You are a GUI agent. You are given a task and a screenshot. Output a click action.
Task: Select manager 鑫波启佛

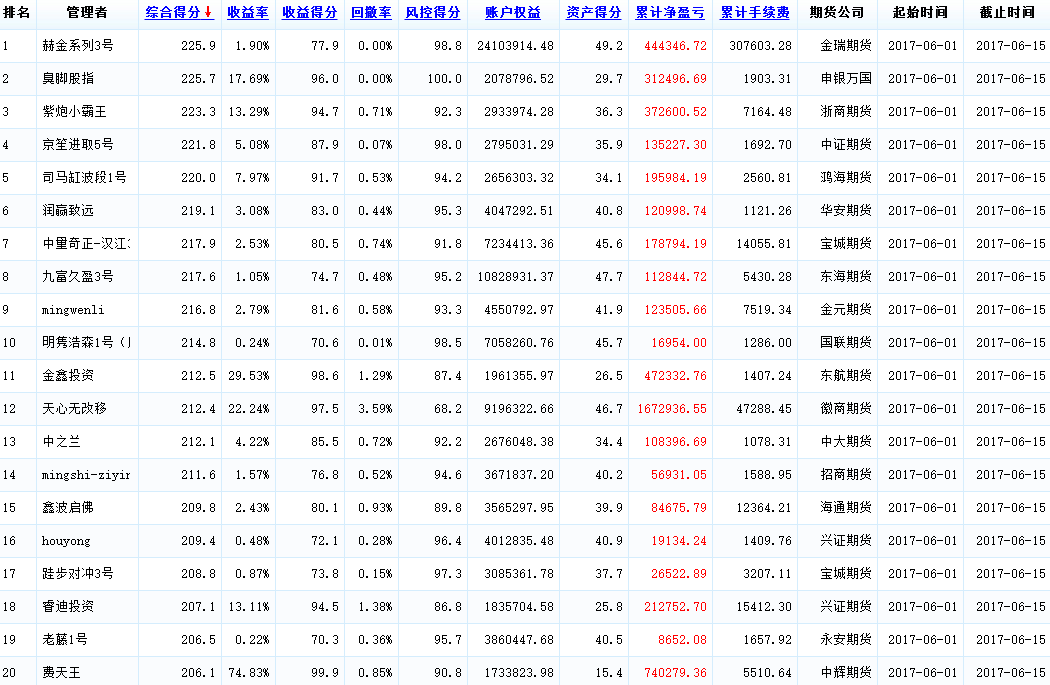tap(68, 508)
